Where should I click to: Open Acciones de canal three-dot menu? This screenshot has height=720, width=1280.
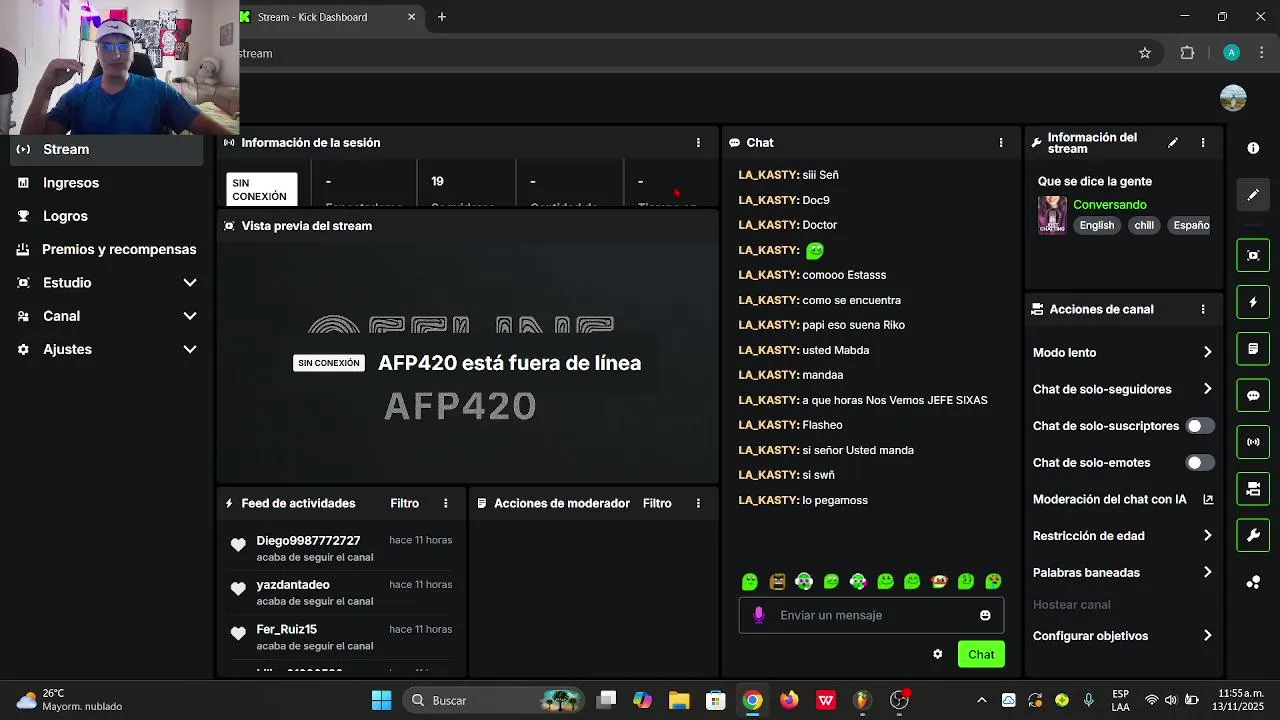coord(1203,310)
